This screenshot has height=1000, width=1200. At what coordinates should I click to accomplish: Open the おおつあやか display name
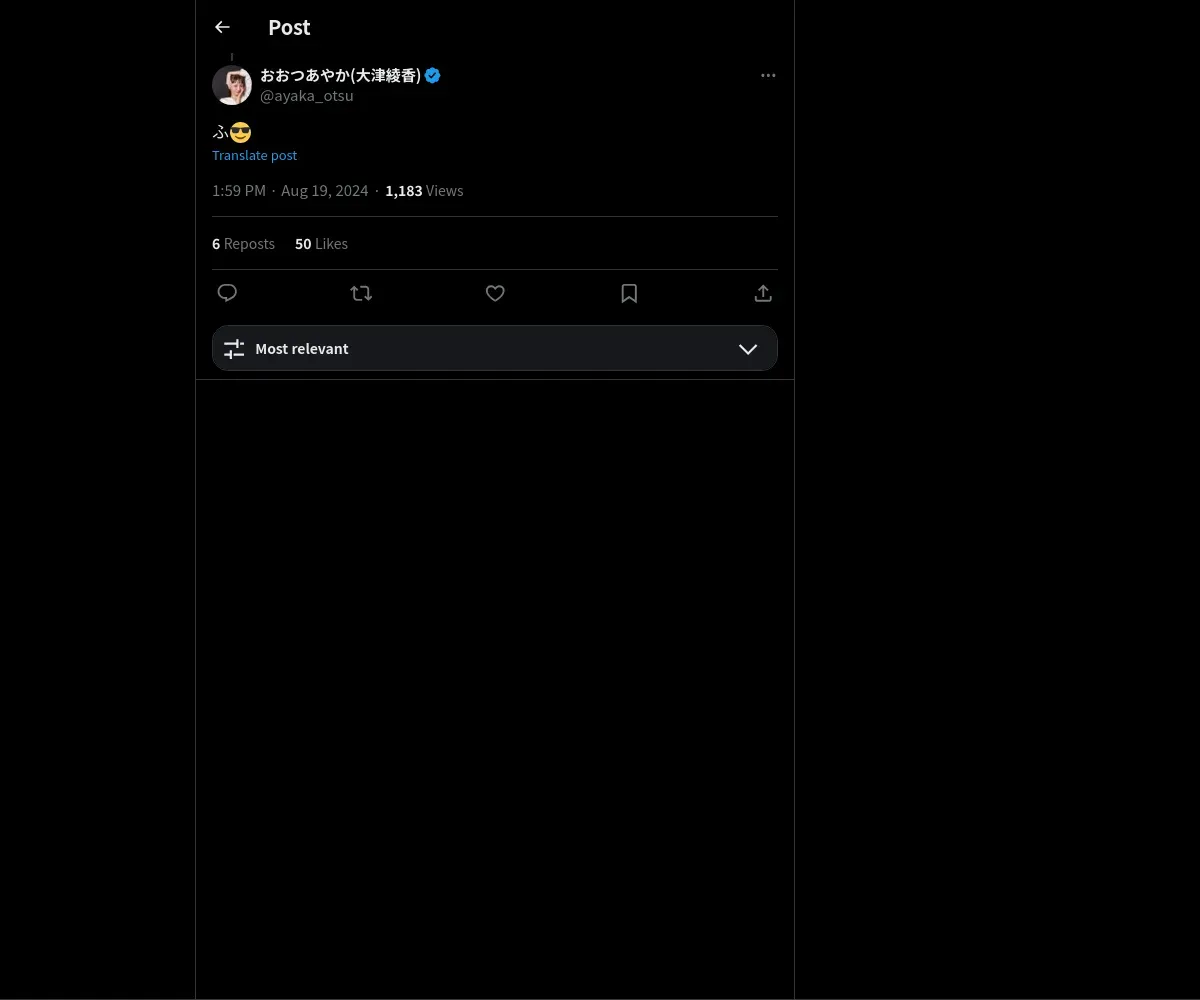[340, 75]
